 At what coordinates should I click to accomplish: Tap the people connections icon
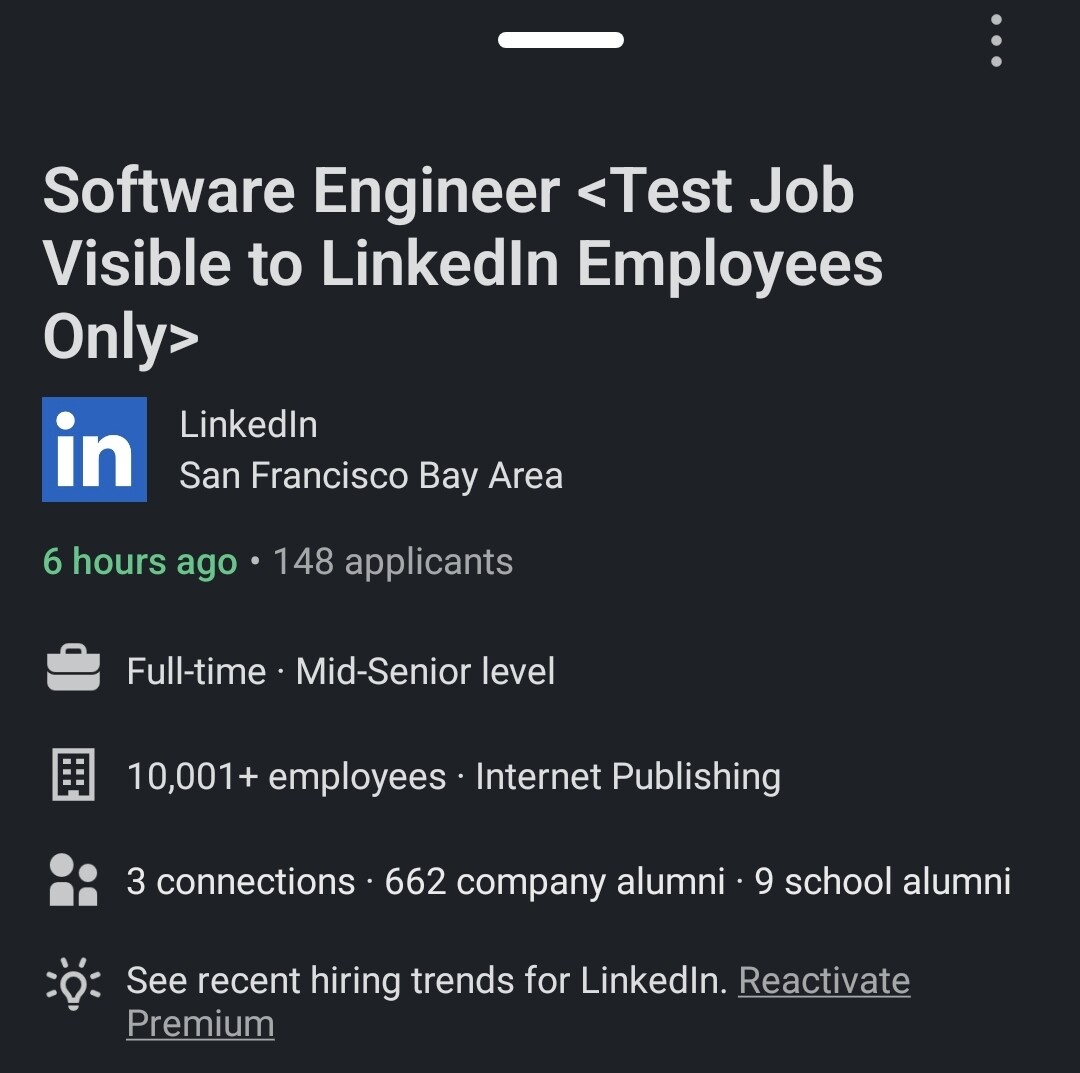pyautogui.click(x=74, y=880)
